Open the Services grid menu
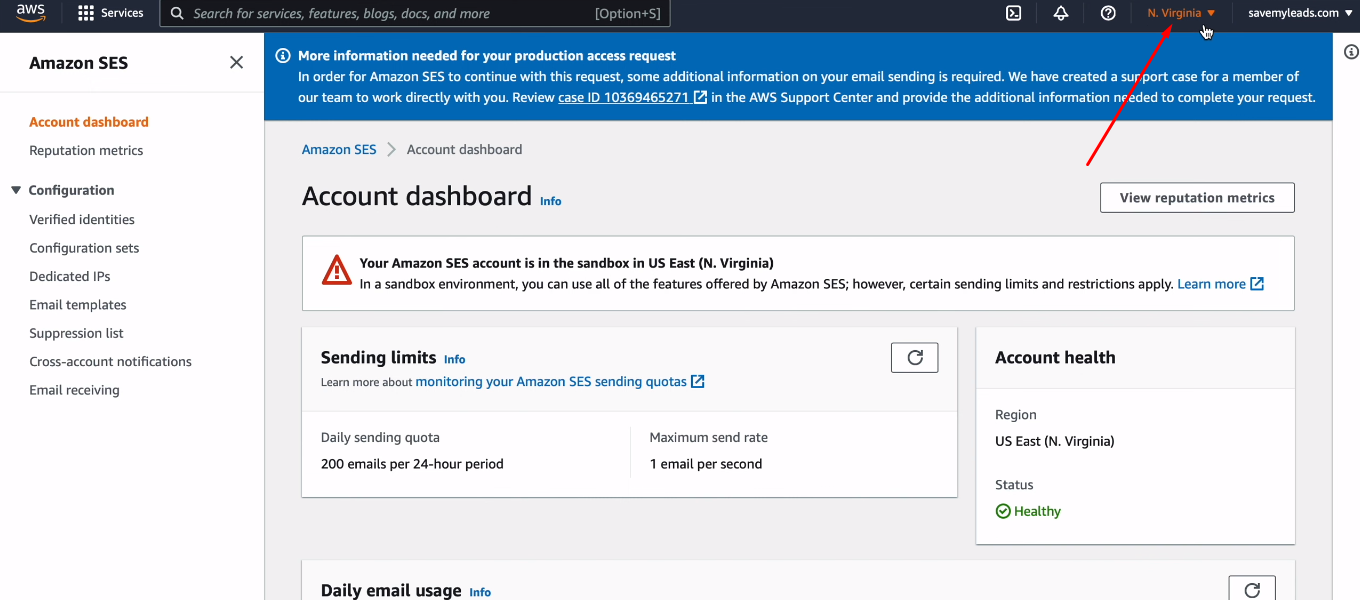Viewport: 1360px width, 600px height. tap(111, 13)
